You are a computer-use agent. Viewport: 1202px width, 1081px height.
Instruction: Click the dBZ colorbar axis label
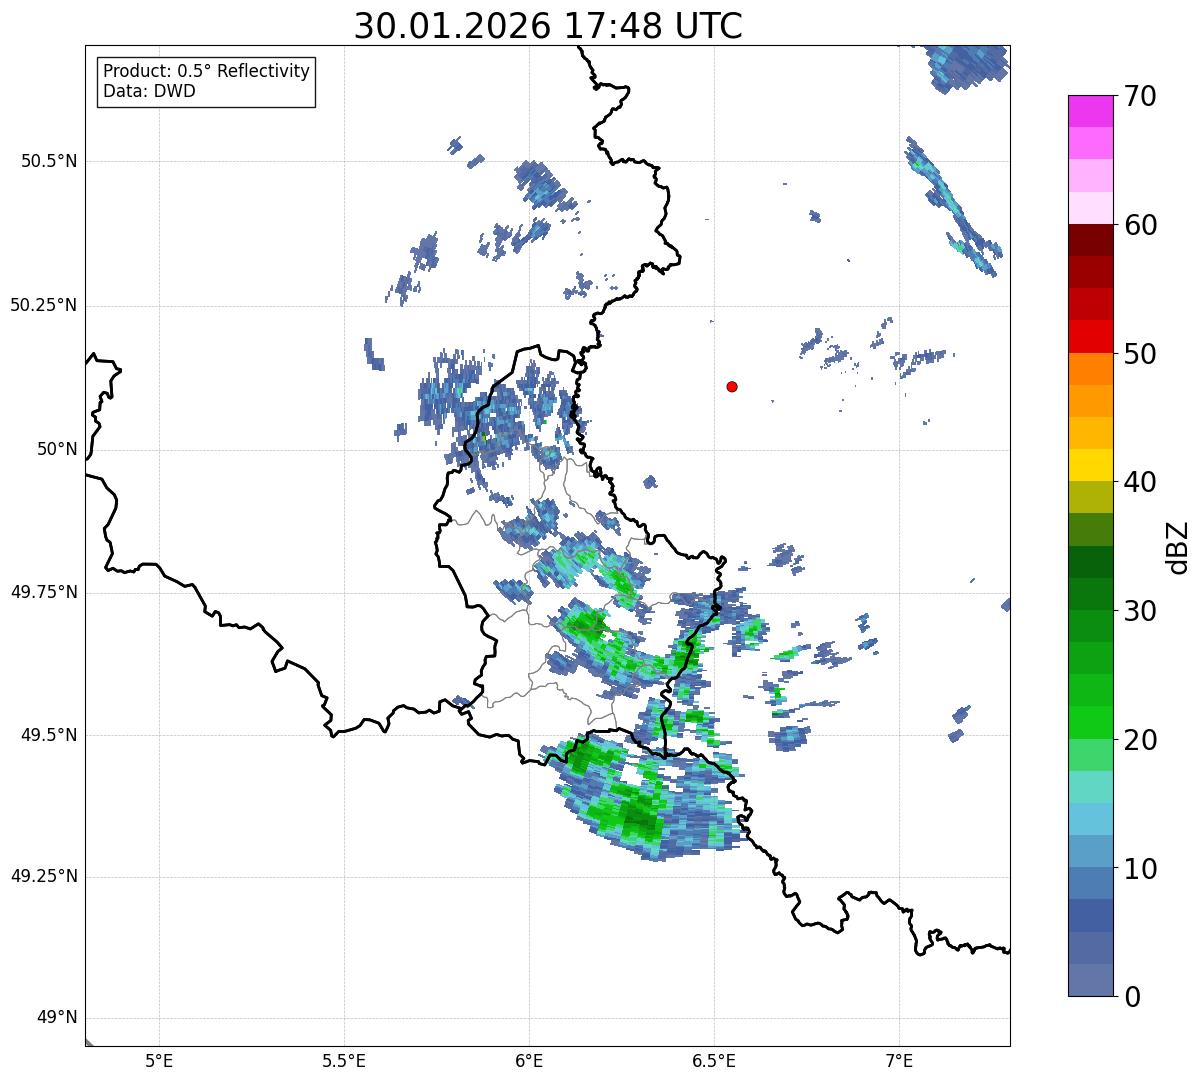point(1179,547)
